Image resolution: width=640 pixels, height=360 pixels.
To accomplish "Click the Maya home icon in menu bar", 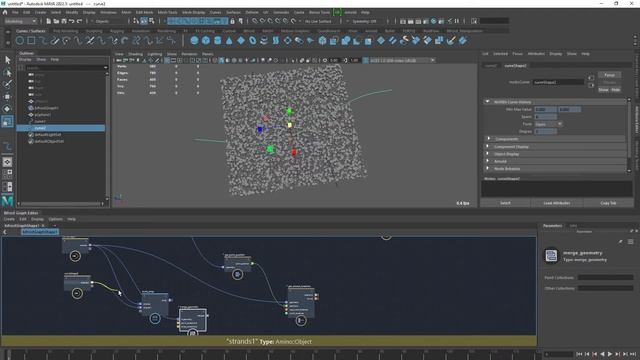I will (5, 12).
